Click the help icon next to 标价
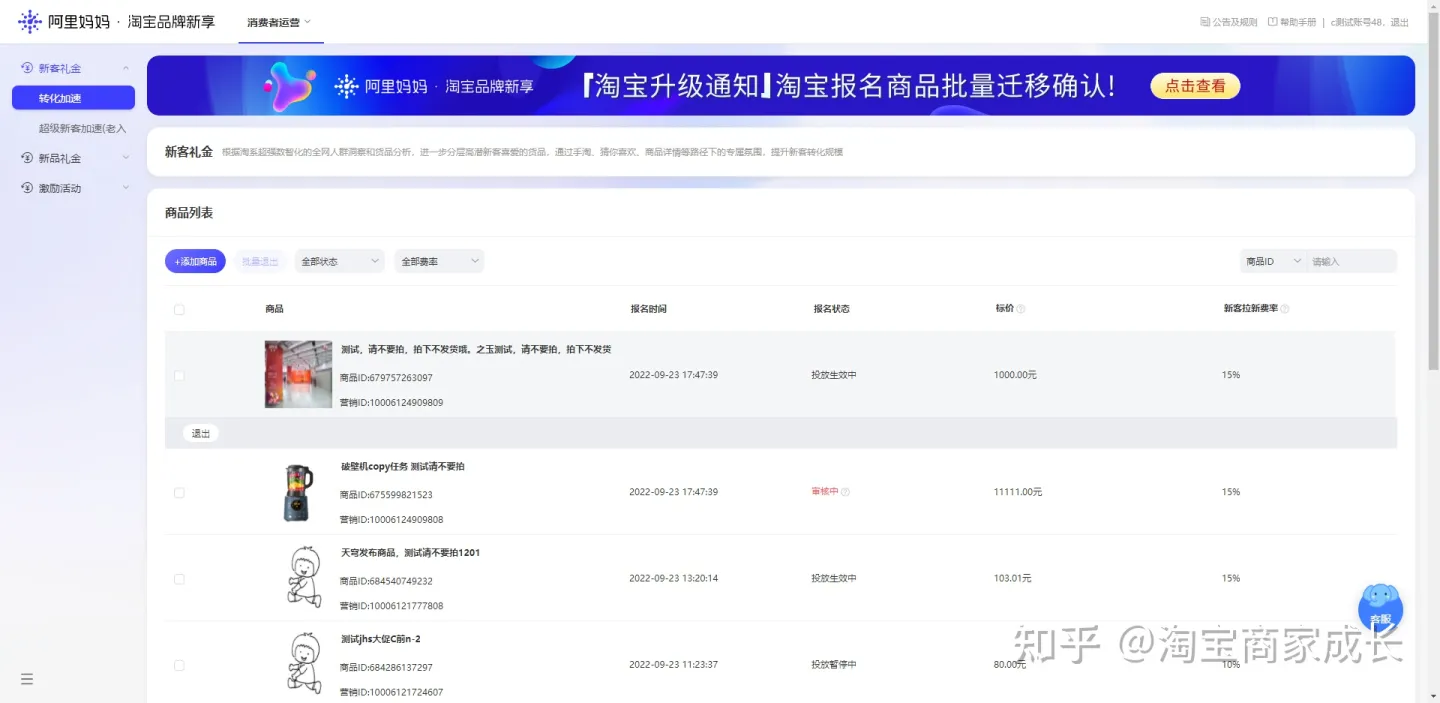This screenshot has width=1440, height=703. (x=1021, y=309)
